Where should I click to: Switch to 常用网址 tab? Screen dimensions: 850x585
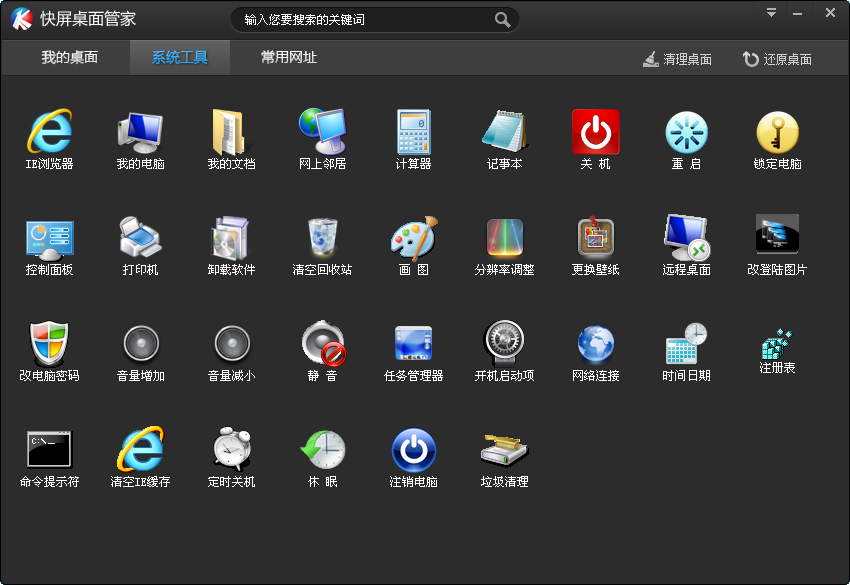(289, 57)
